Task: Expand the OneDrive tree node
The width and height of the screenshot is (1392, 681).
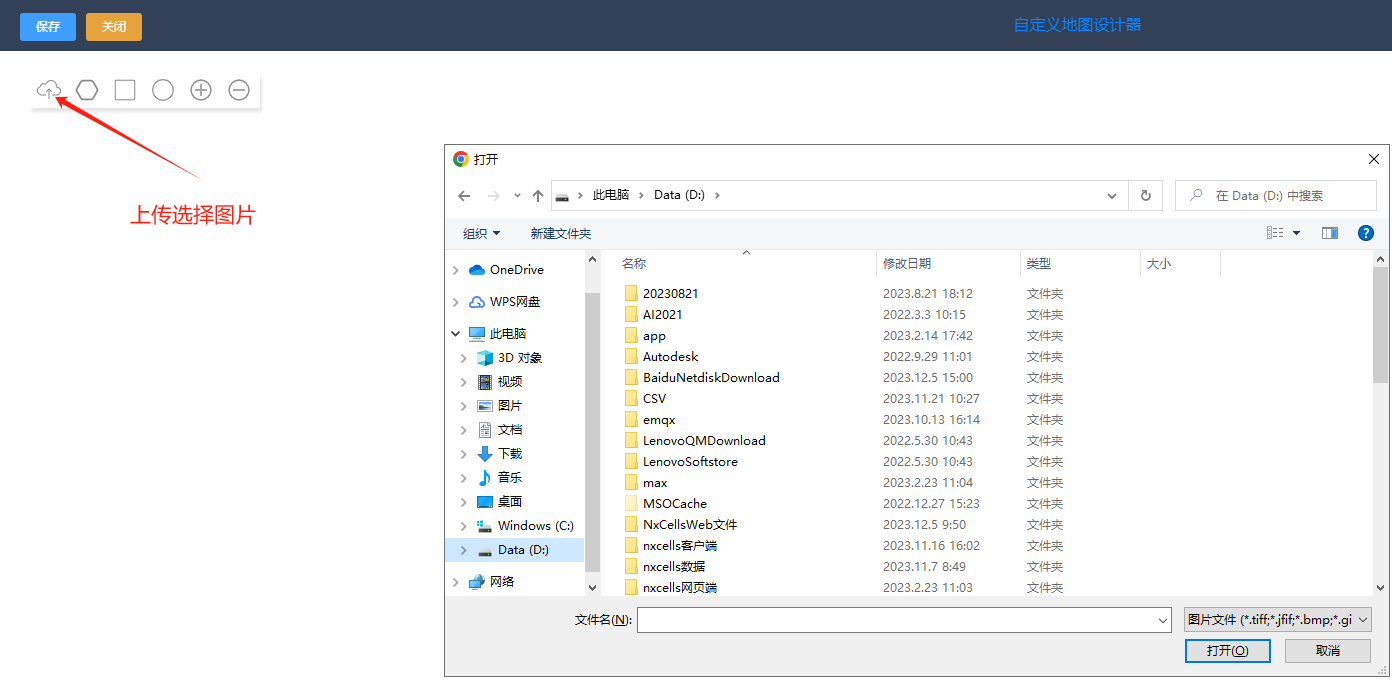Action: [x=457, y=270]
